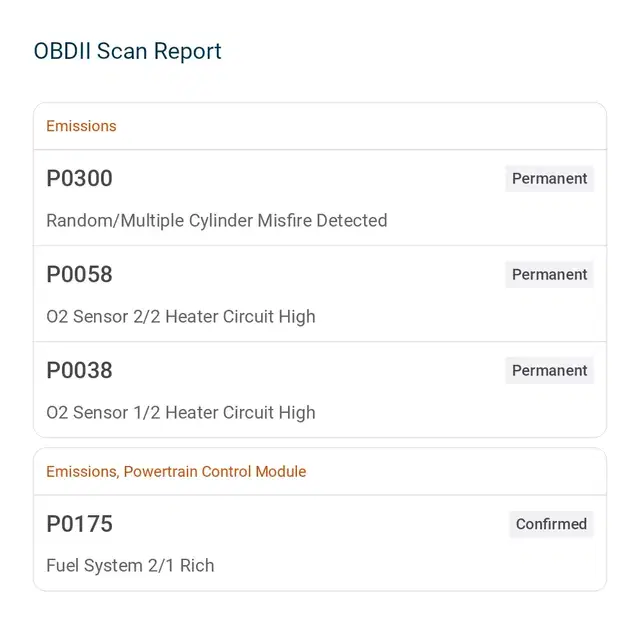640x640 pixels.
Task: Click the Permanent badge next to P0300
Action: [x=549, y=178]
